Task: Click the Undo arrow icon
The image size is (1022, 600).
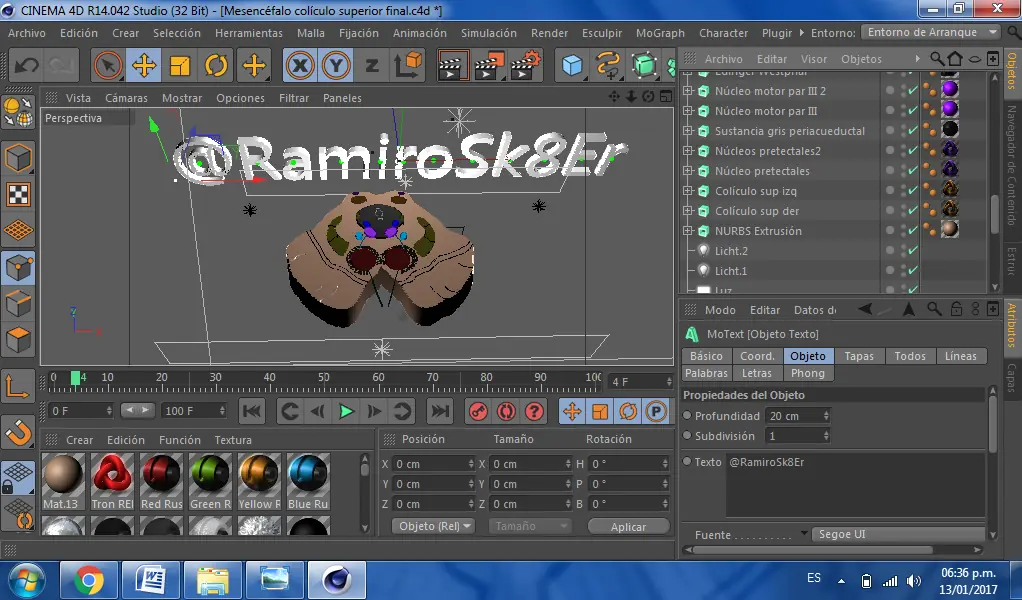Action: pyautogui.click(x=26, y=66)
